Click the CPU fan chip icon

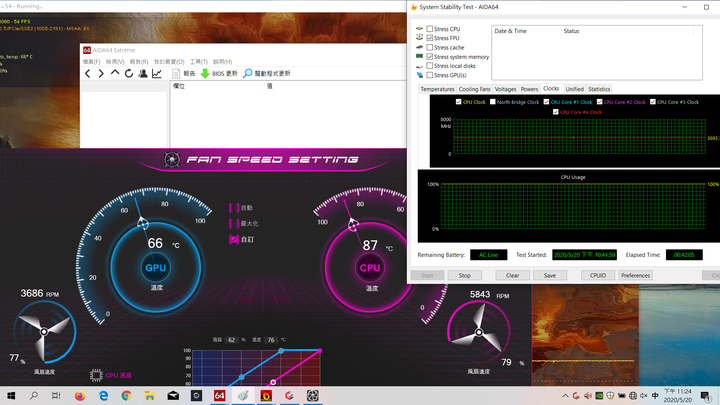(x=96, y=375)
